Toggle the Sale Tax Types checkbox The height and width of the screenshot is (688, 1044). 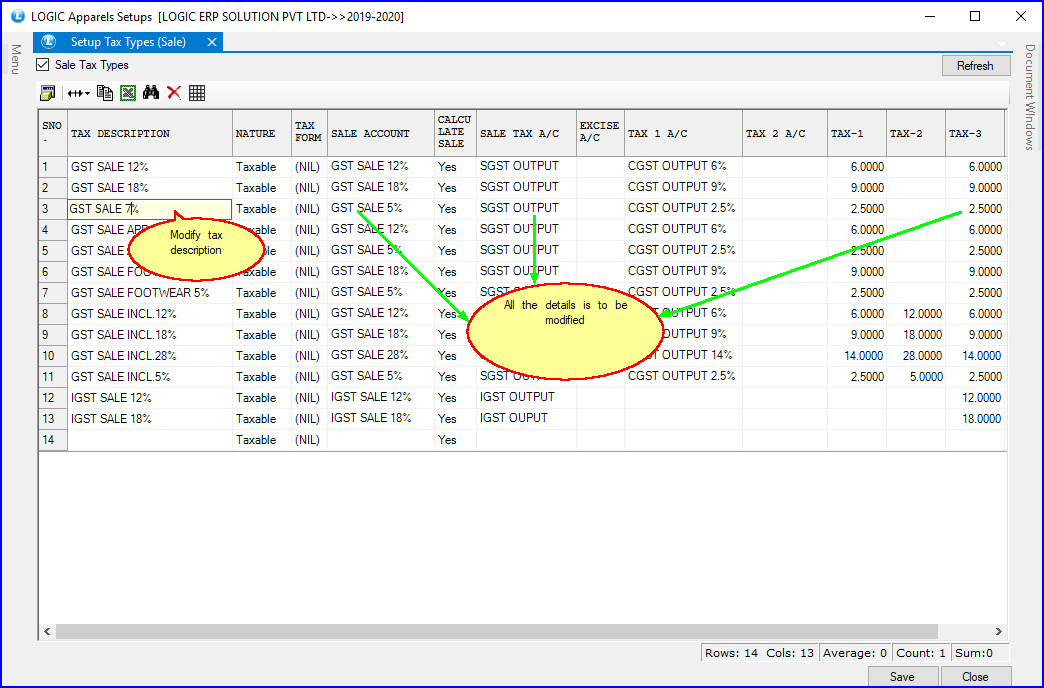click(43, 65)
